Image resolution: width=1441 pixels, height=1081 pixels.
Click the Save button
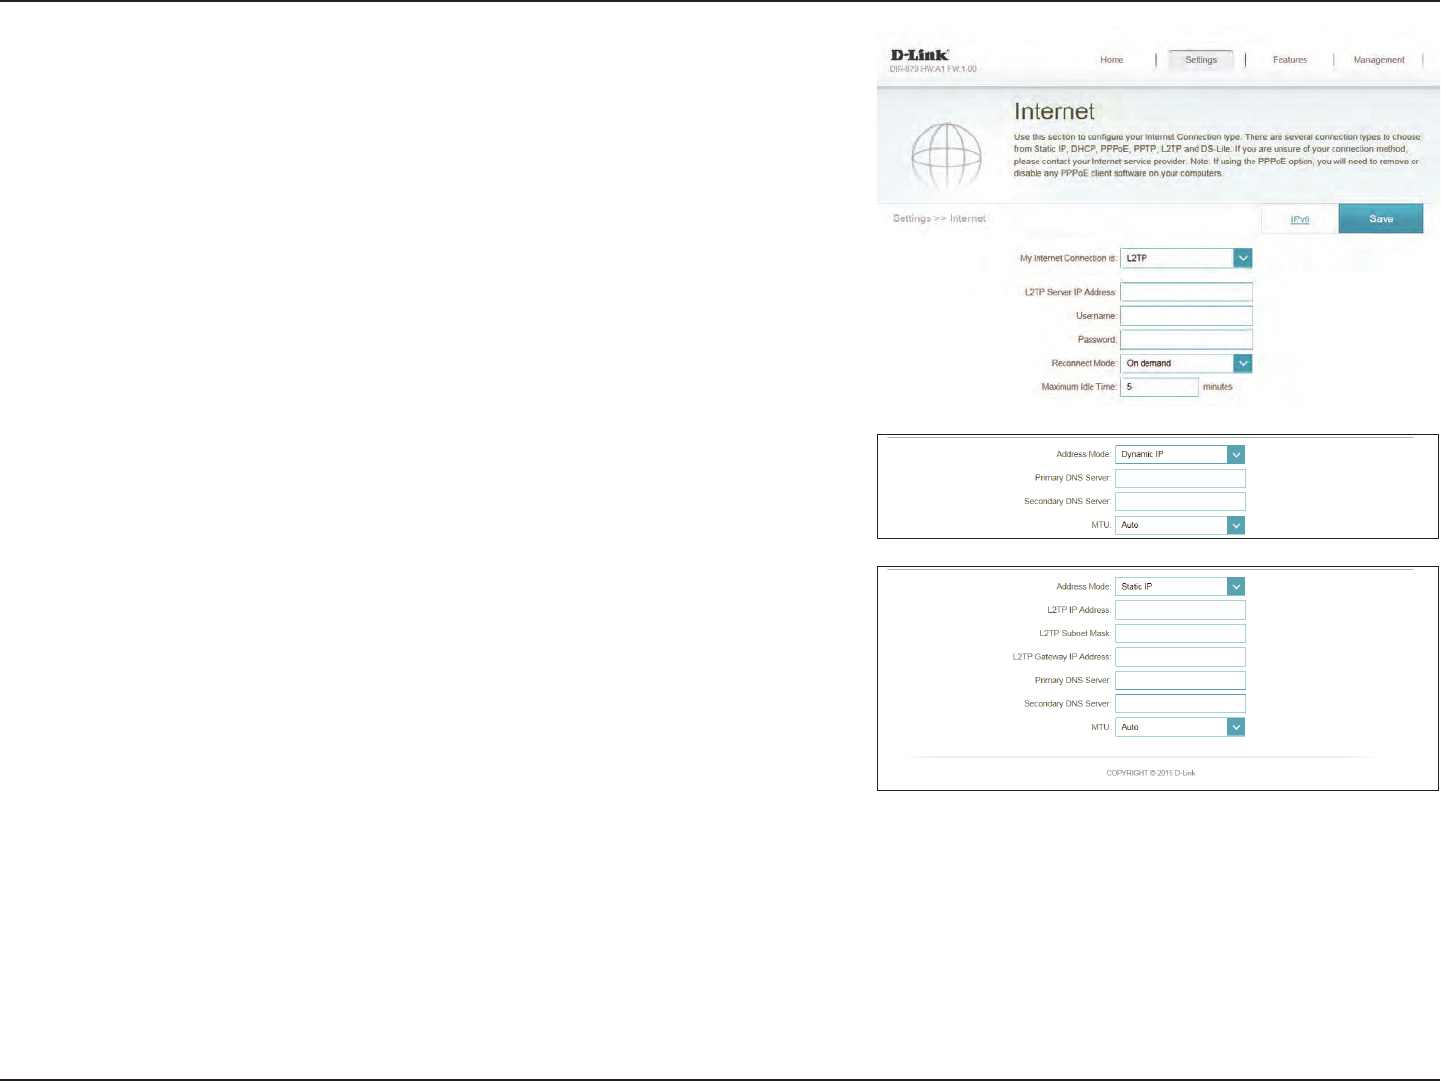[1381, 219]
